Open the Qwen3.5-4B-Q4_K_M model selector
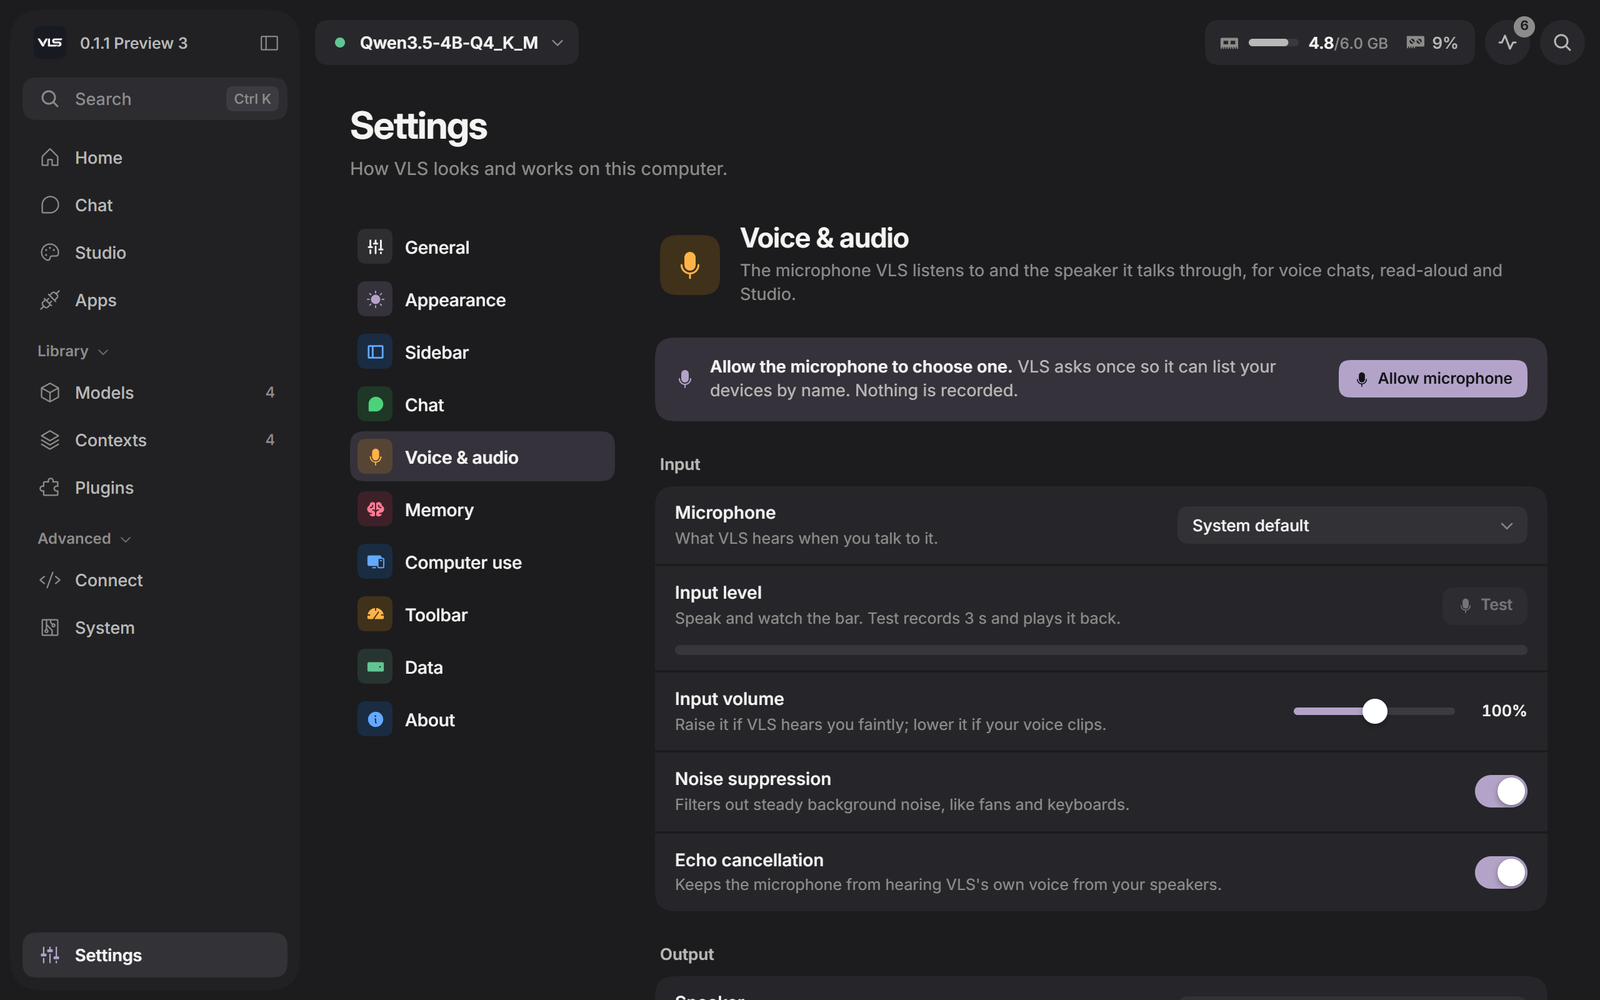Screen dimensions: 1600x1000 coord(447,43)
